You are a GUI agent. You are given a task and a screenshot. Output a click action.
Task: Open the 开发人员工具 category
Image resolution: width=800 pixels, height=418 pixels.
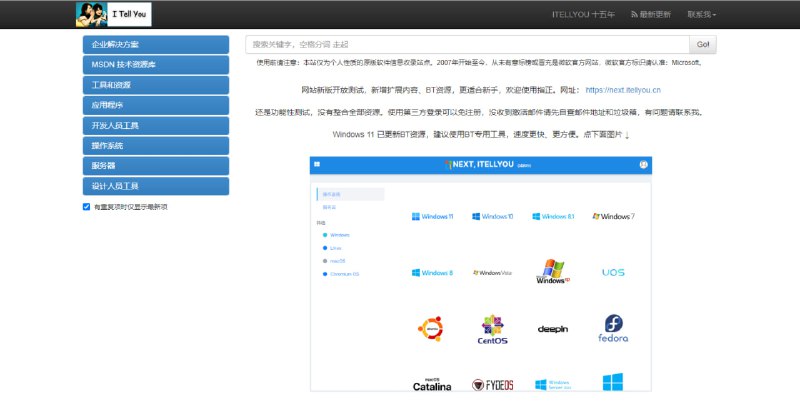point(155,125)
